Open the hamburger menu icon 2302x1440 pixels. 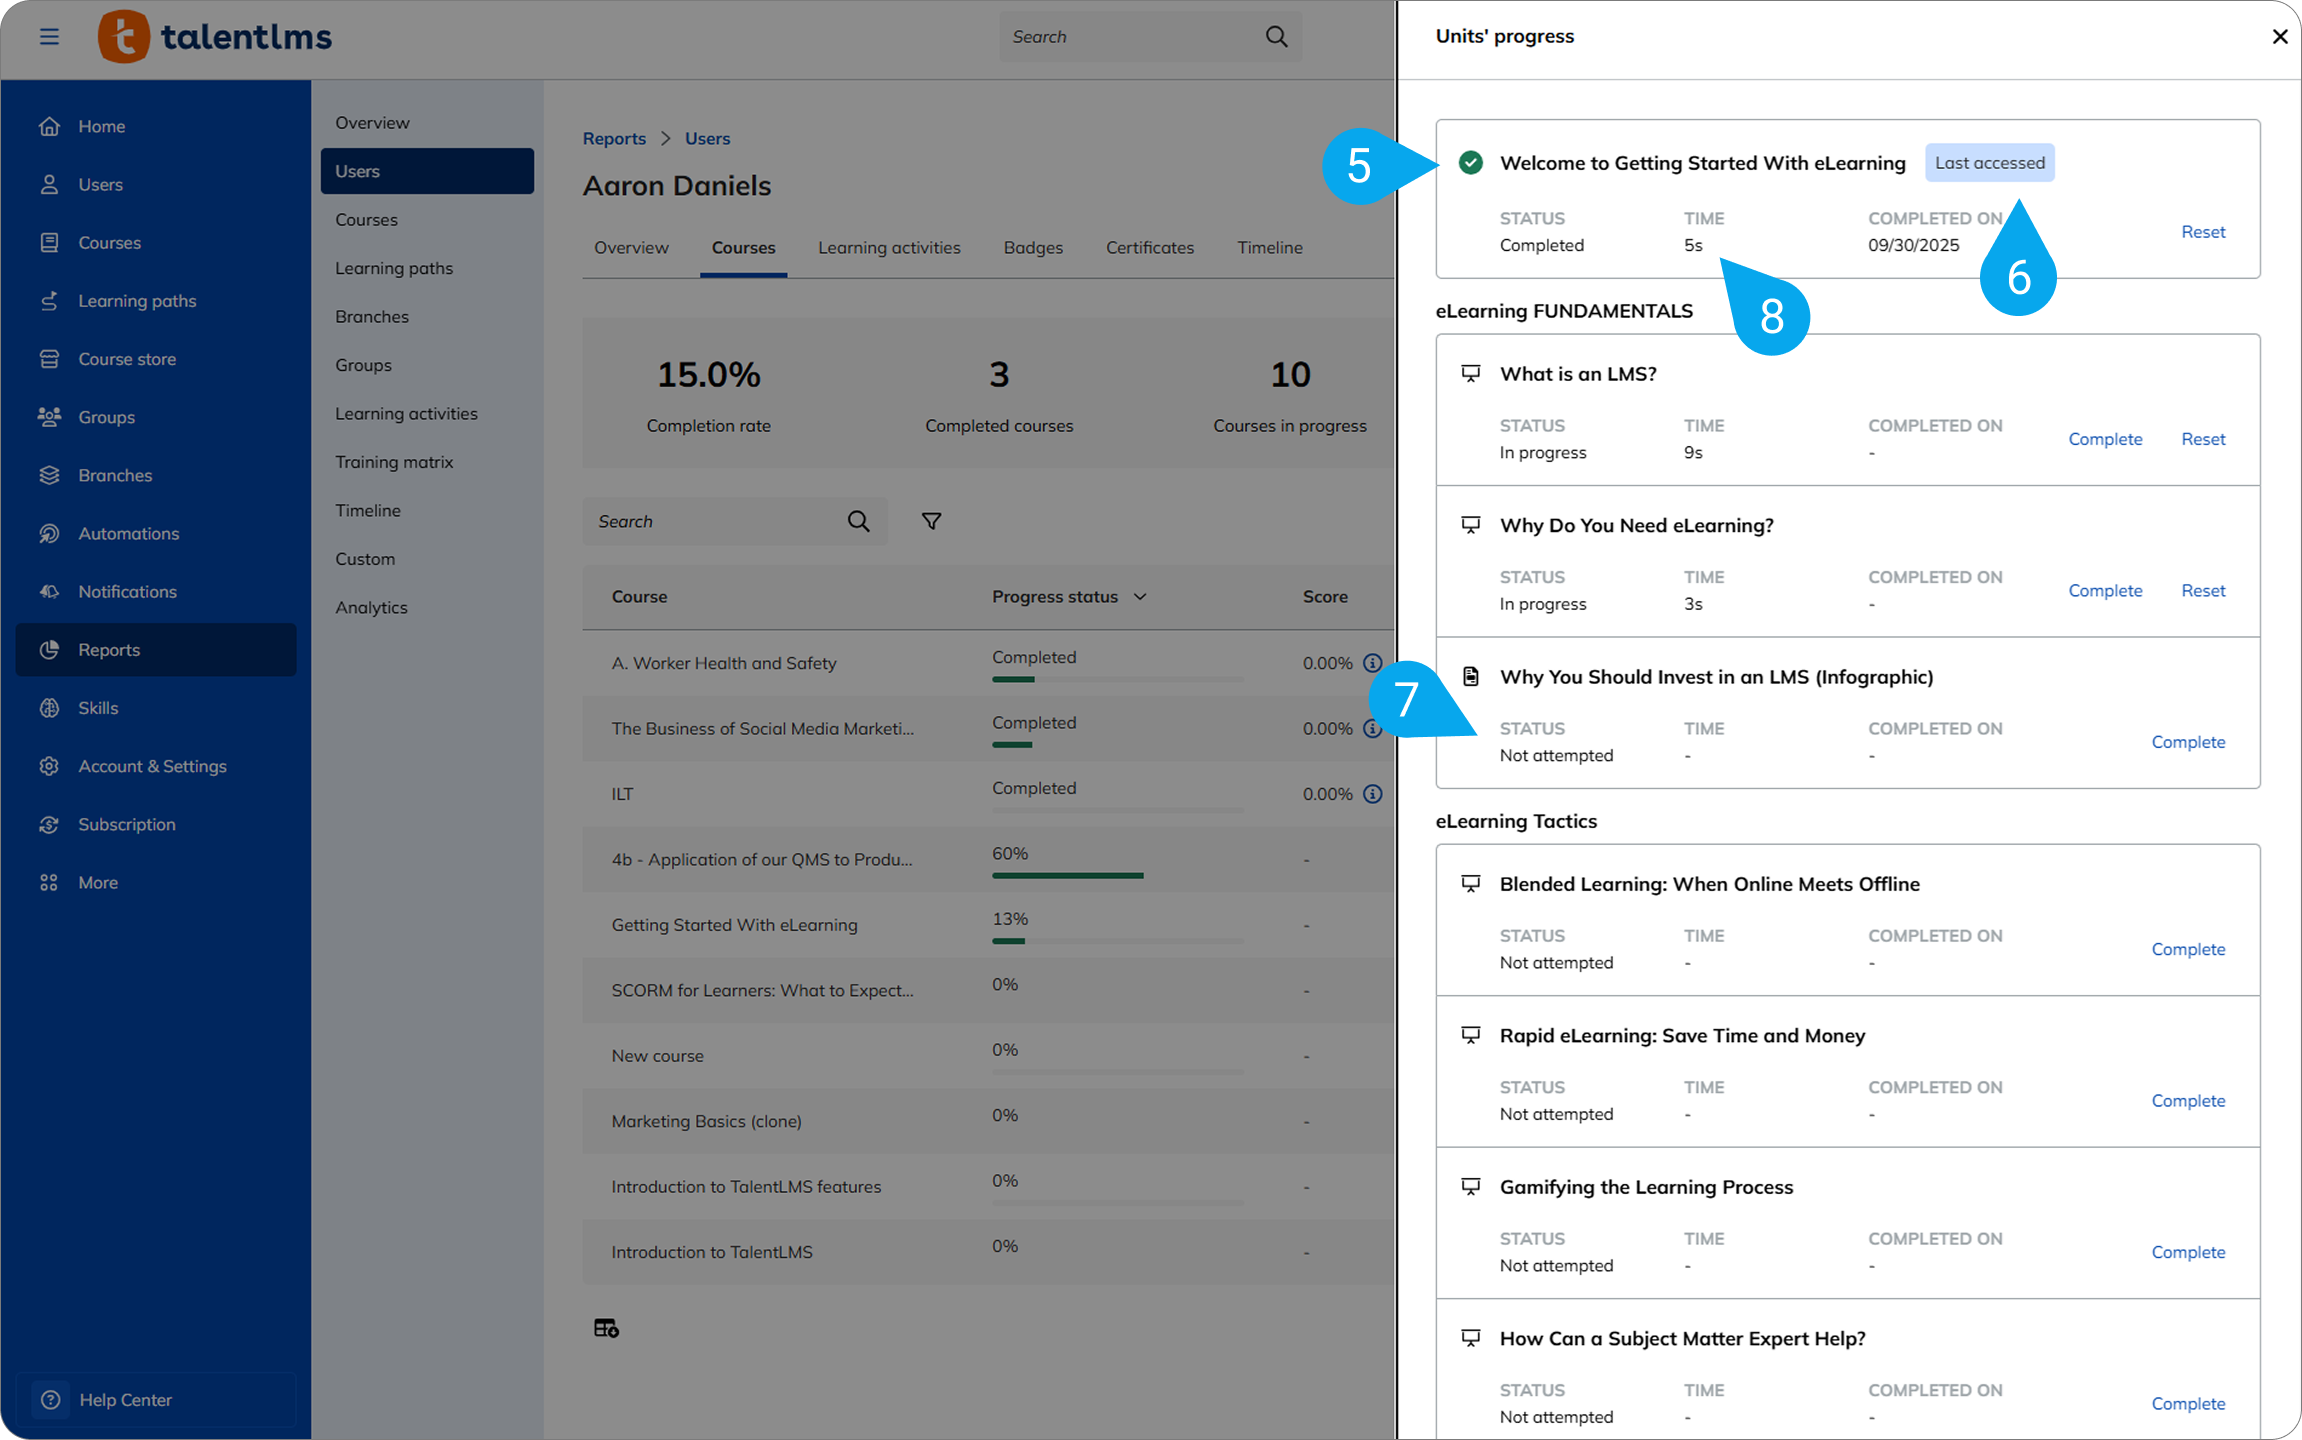(49, 37)
